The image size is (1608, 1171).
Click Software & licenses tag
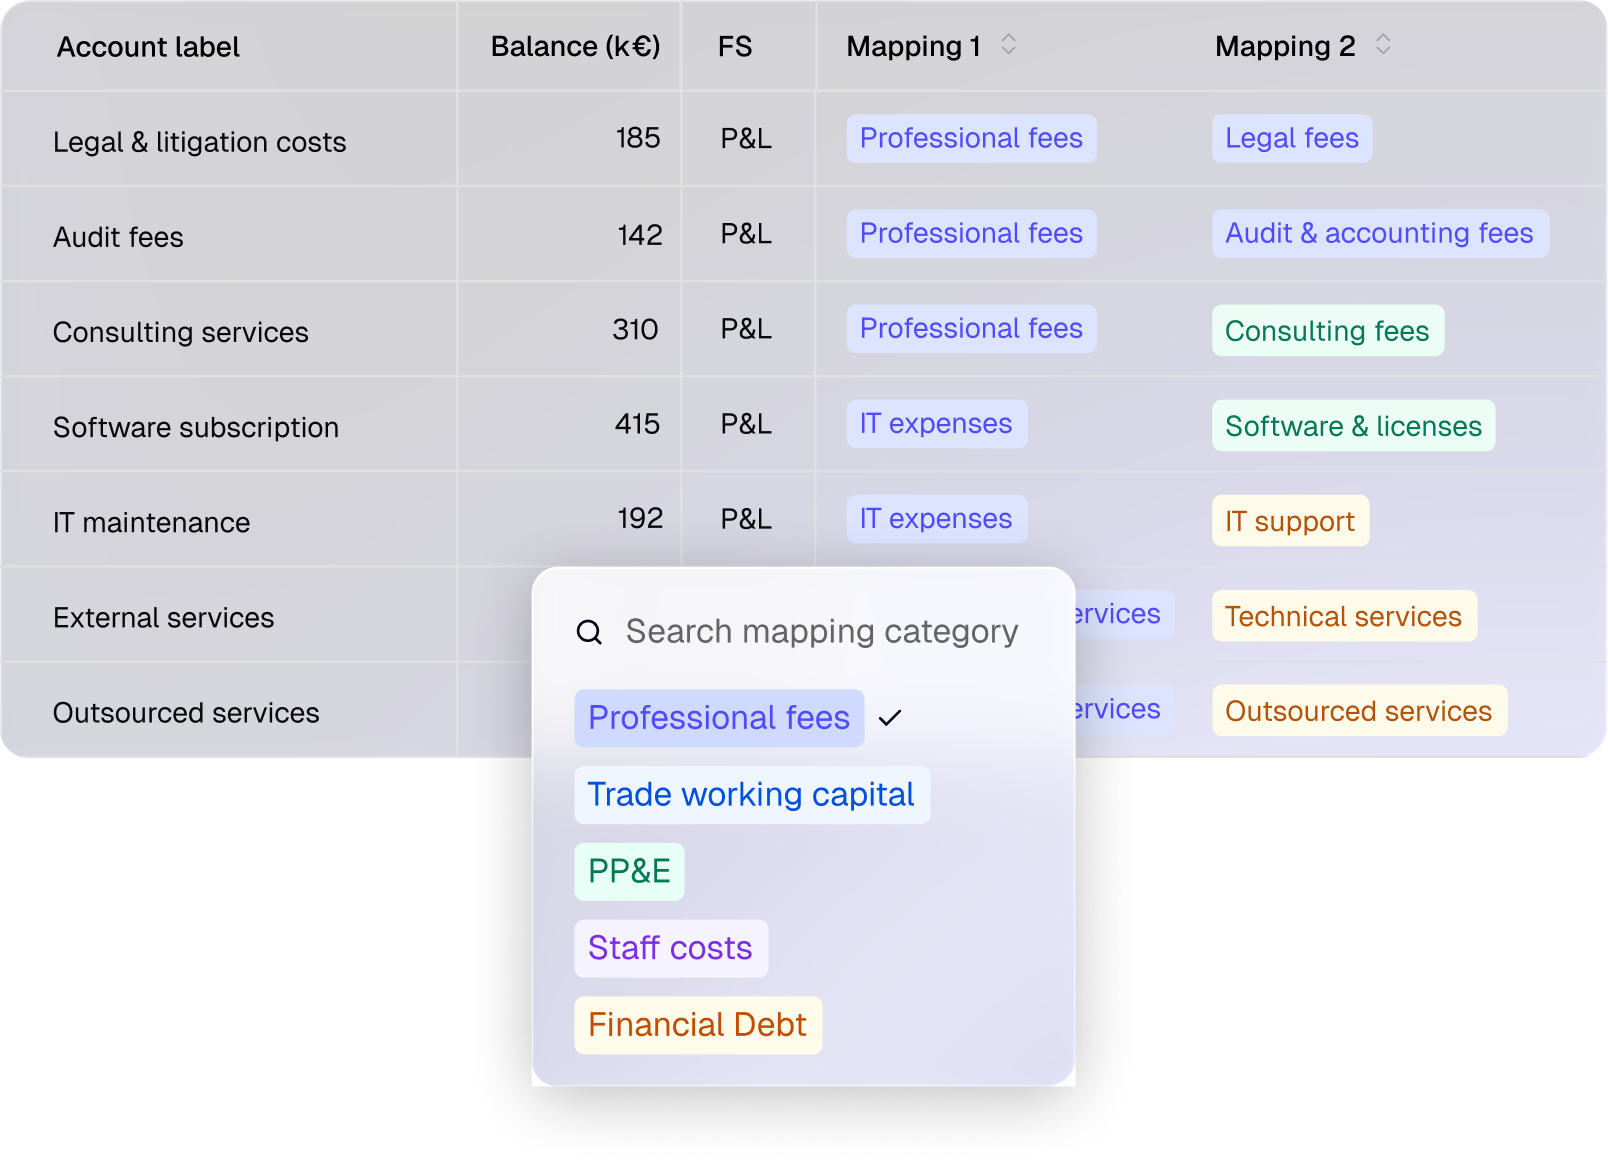coord(1354,426)
